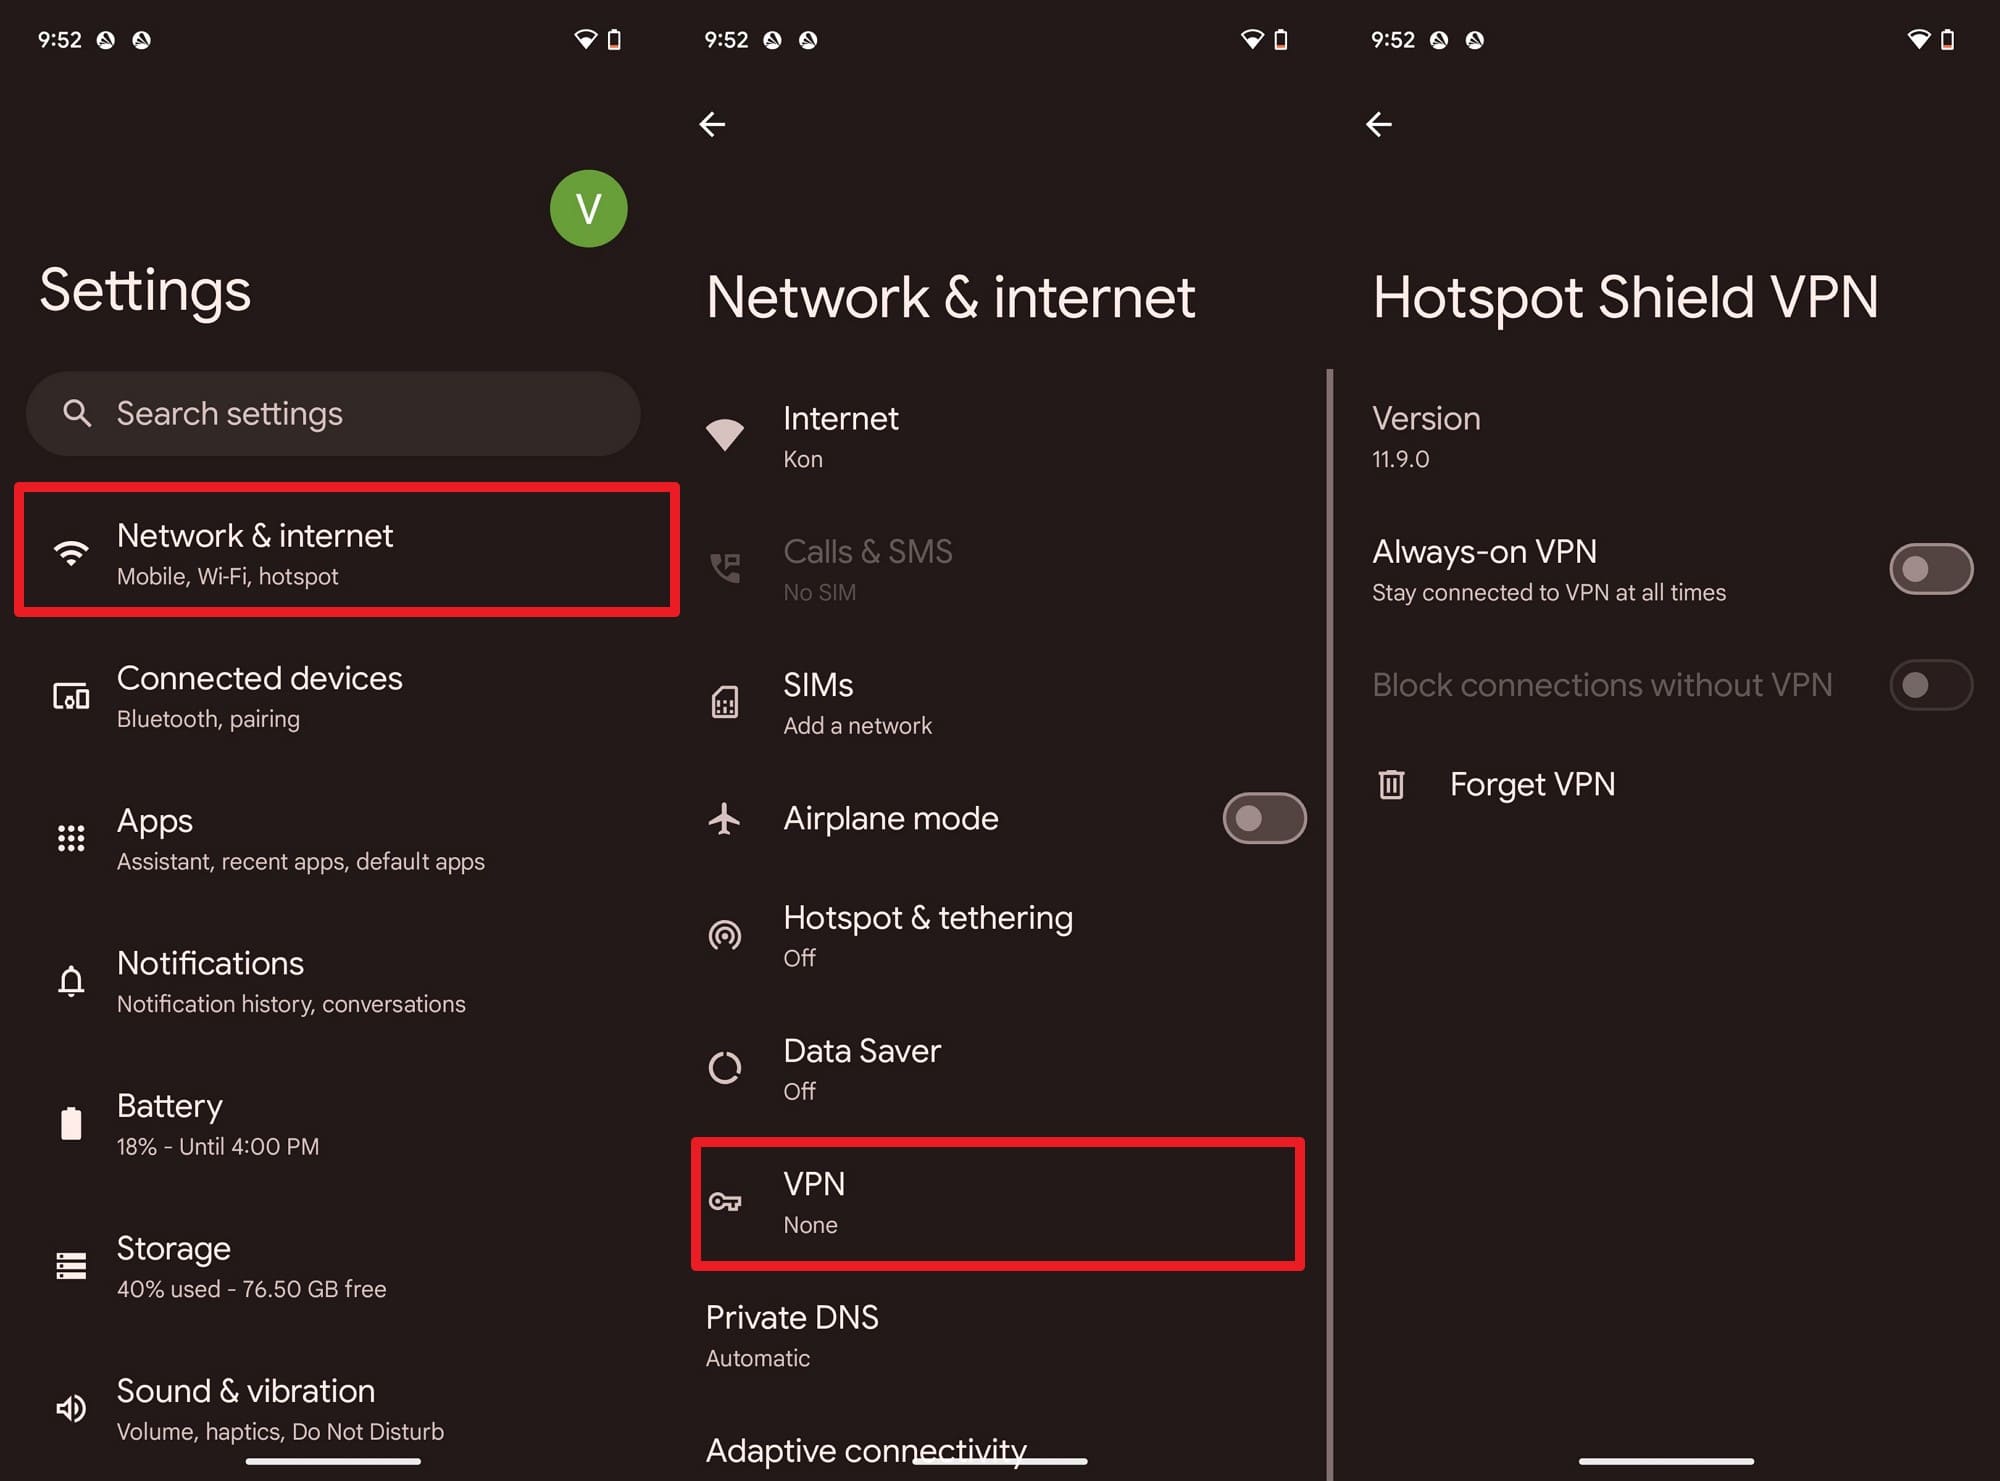Open the Data Saver settings
This screenshot has height=1481, width=2000.
pos(861,1068)
